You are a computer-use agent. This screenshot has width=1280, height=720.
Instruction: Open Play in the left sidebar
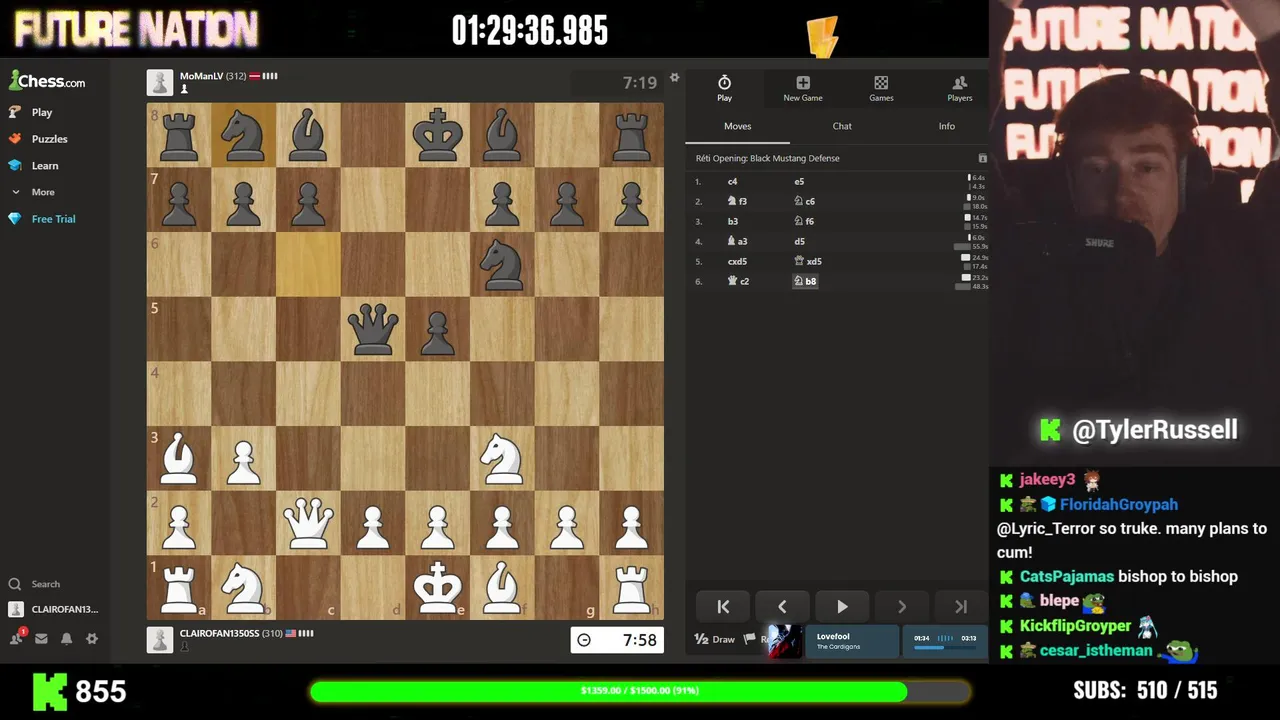pos(30,112)
